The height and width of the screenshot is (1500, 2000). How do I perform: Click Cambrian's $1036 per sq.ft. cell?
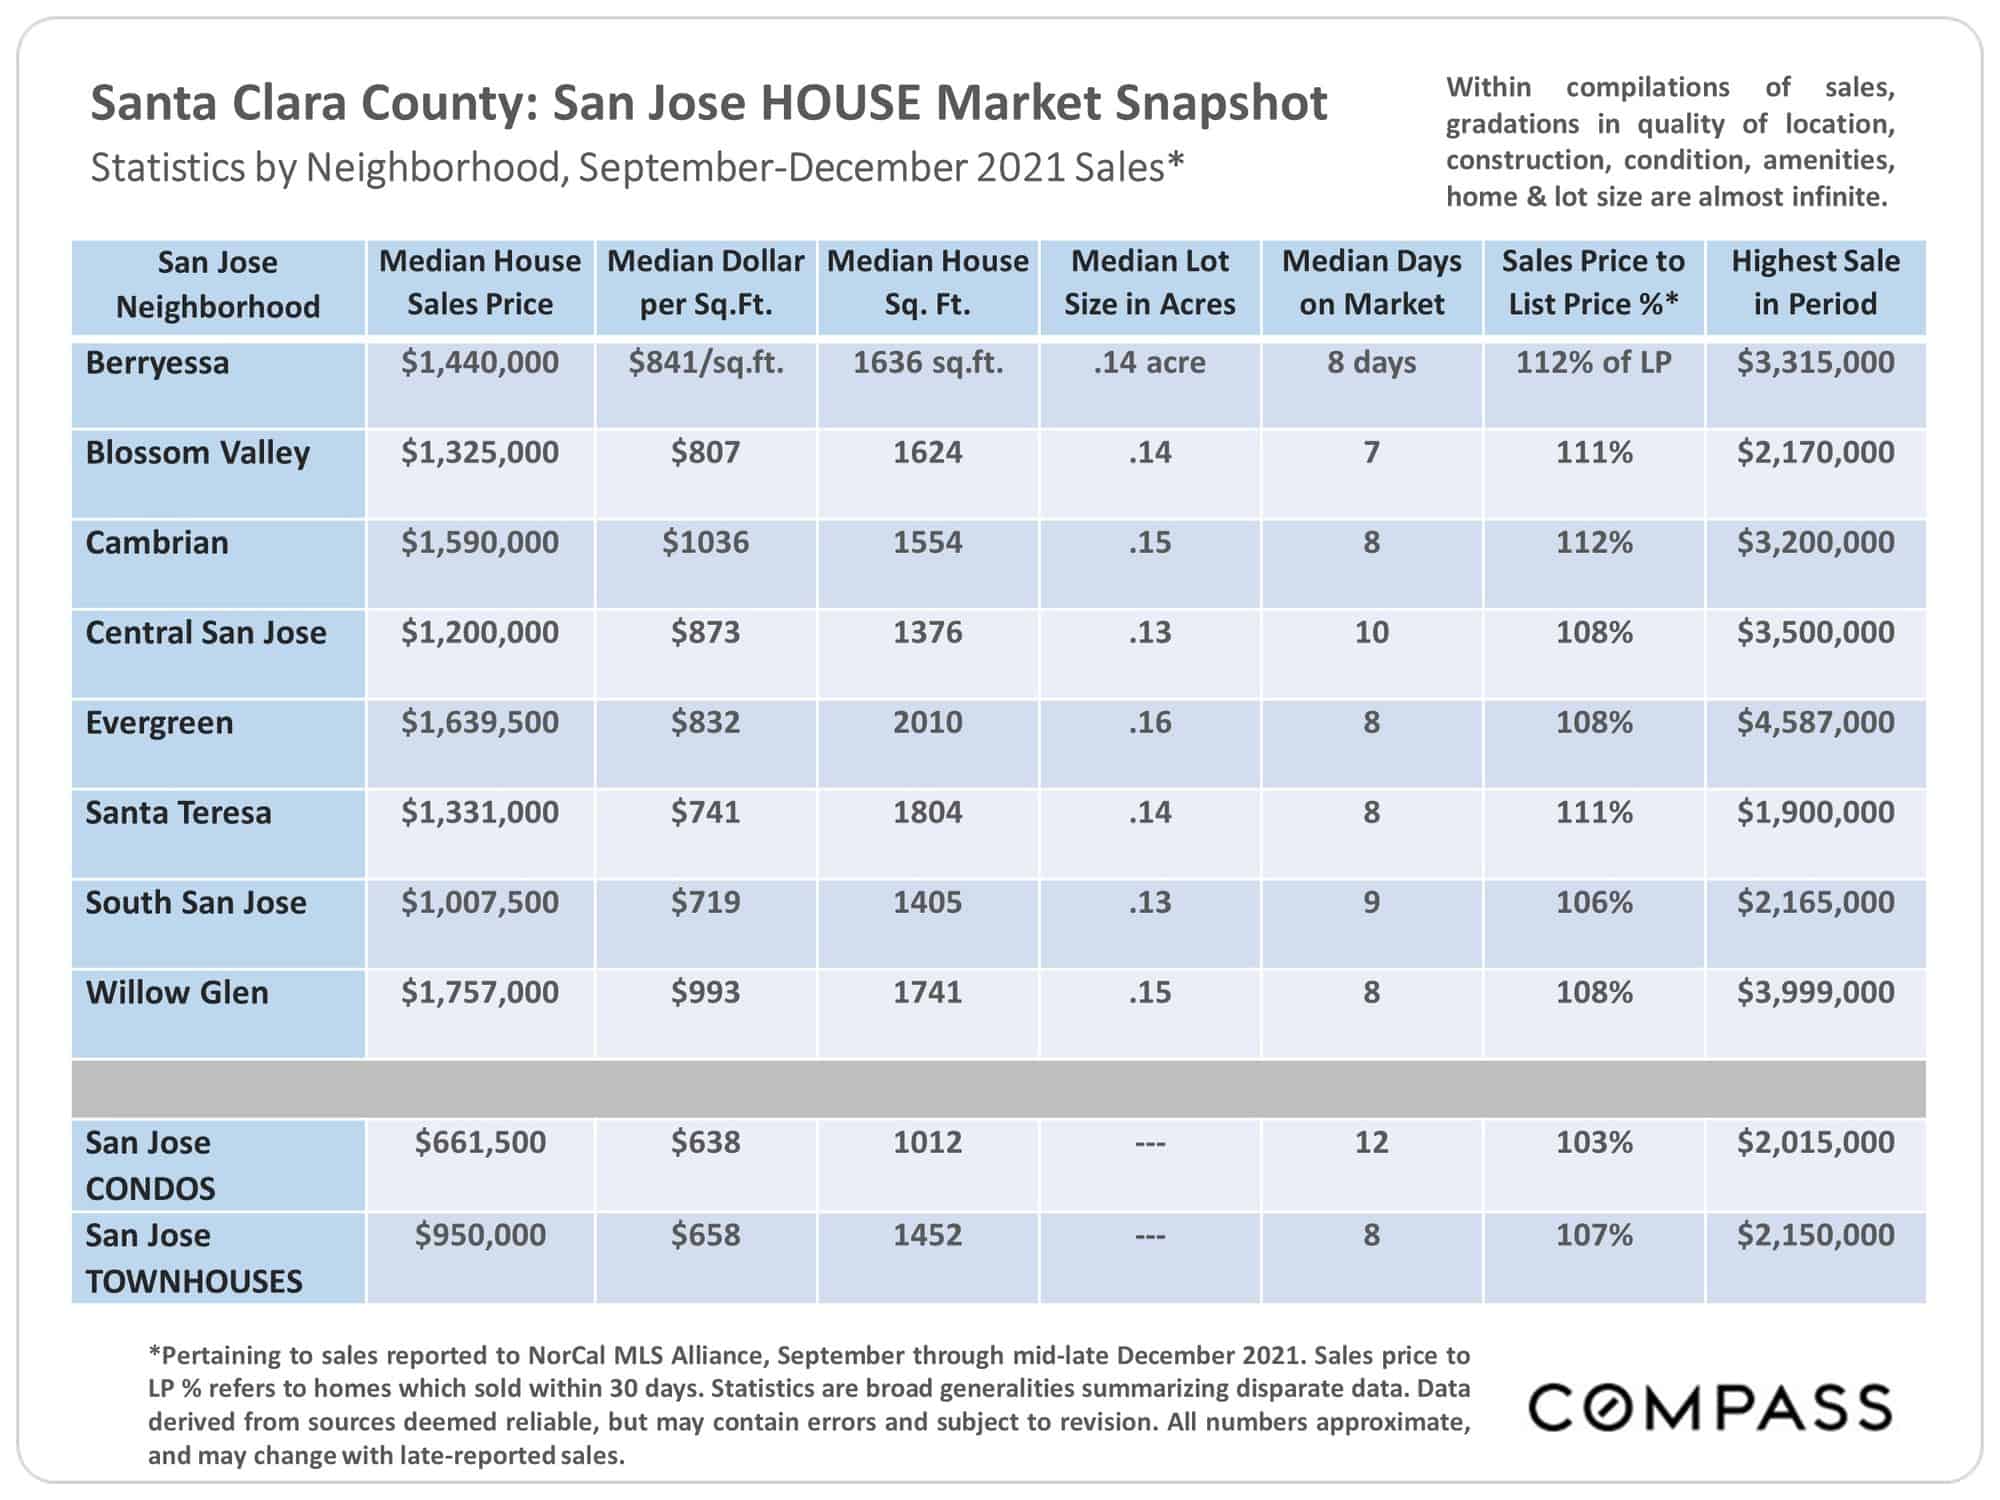tap(706, 563)
